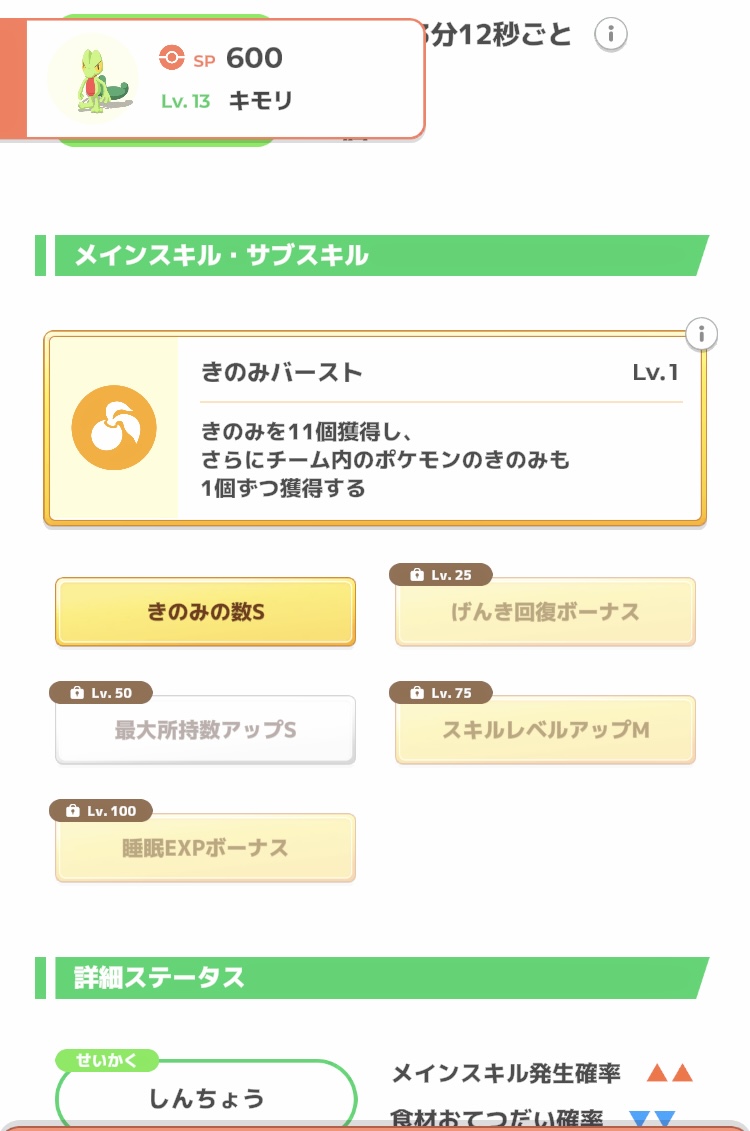Open the main skill info icon
The image size is (750, 1131).
coord(701,334)
